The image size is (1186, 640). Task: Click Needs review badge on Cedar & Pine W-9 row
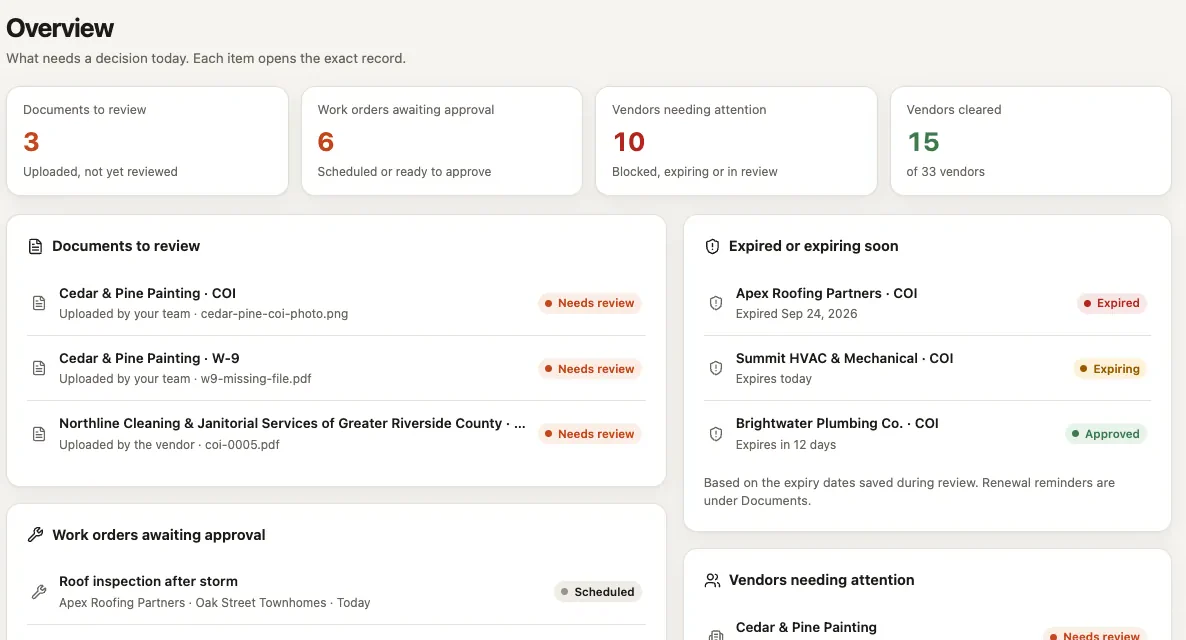click(x=589, y=368)
